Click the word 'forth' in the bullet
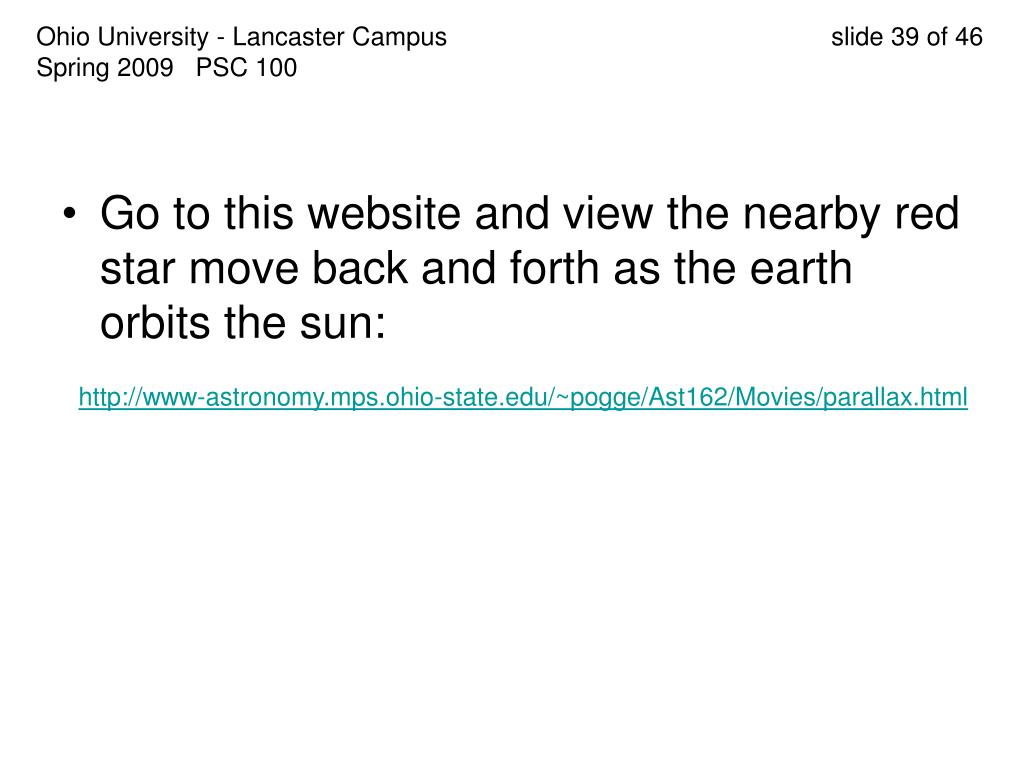This screenshot has height=768, width=1024. [x=554, y=268]
